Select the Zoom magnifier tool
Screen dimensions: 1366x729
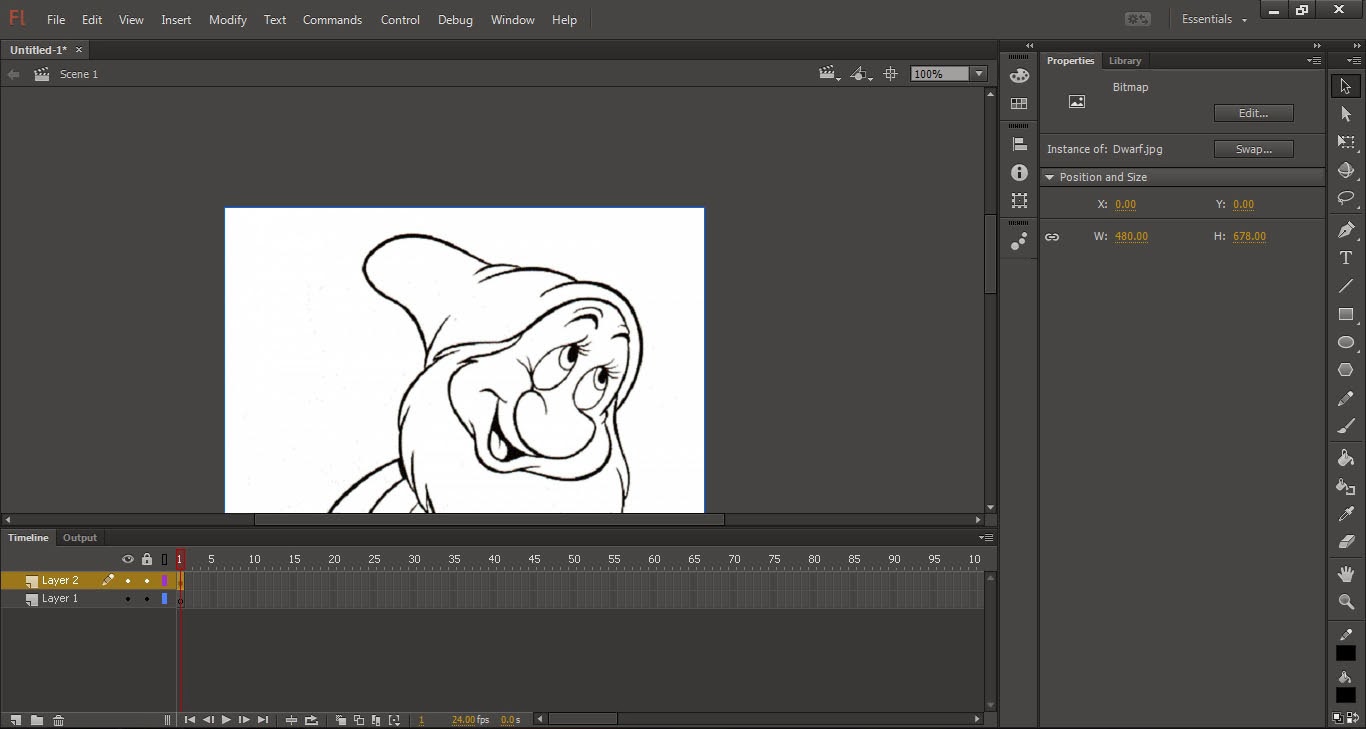pos(1346,602)
